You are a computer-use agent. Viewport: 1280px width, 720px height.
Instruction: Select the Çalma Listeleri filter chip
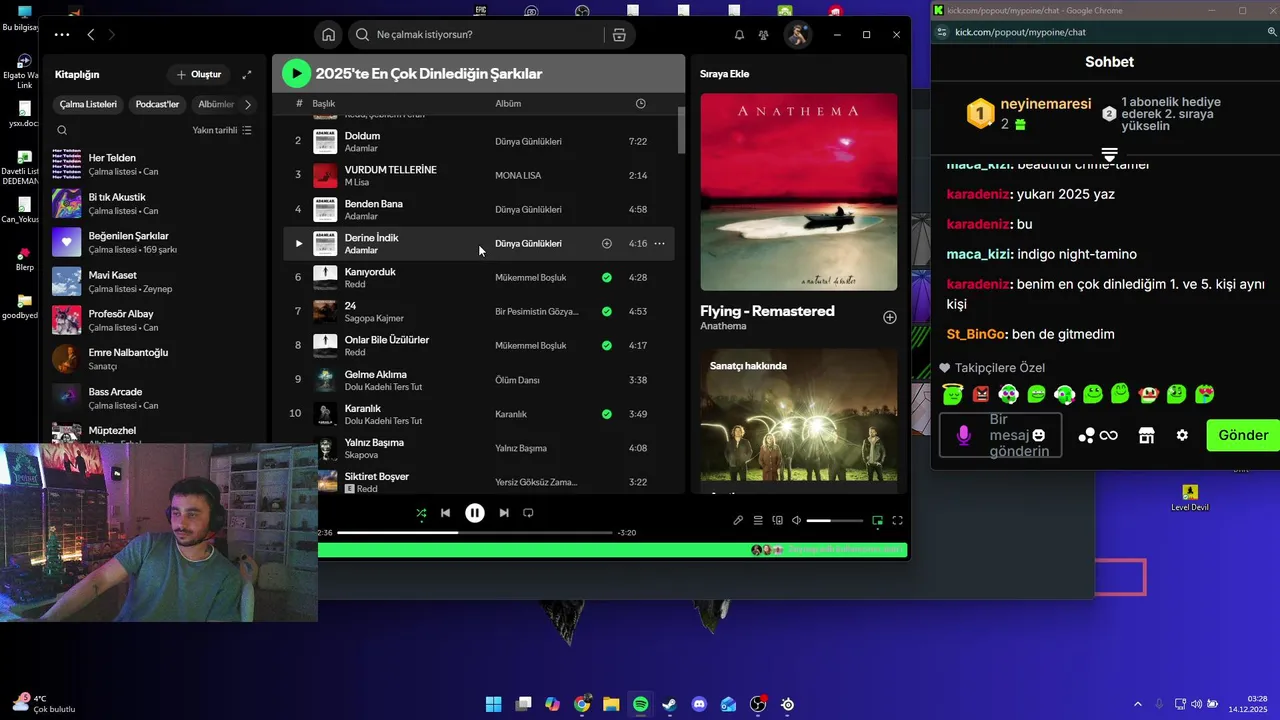tap(88, 104)
